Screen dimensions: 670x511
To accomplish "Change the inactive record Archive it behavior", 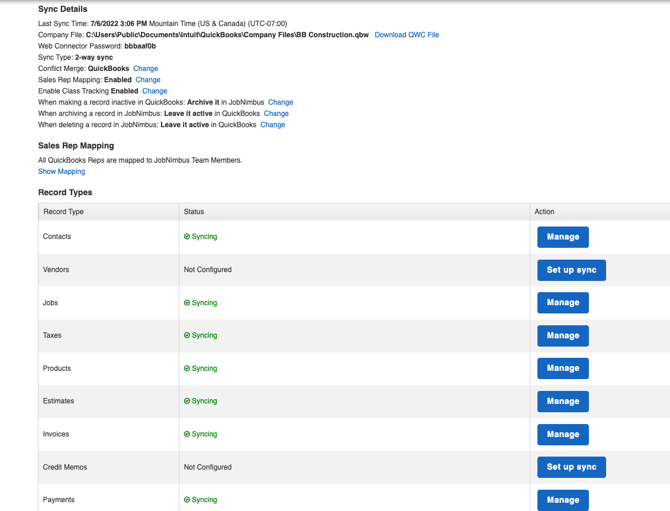I will tap(280, 102).
